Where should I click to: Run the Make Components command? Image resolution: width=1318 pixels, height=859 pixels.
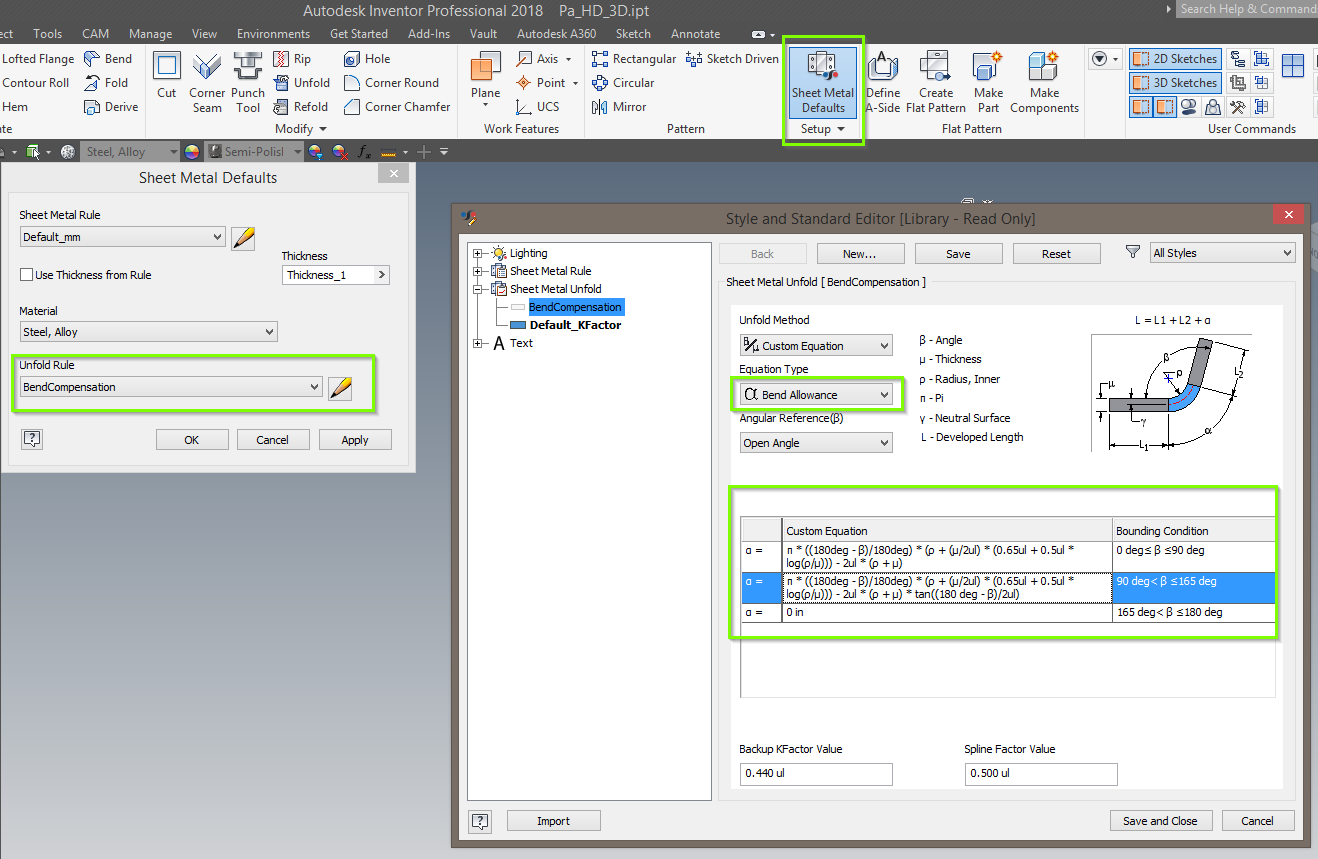(x=1044, y=82)
